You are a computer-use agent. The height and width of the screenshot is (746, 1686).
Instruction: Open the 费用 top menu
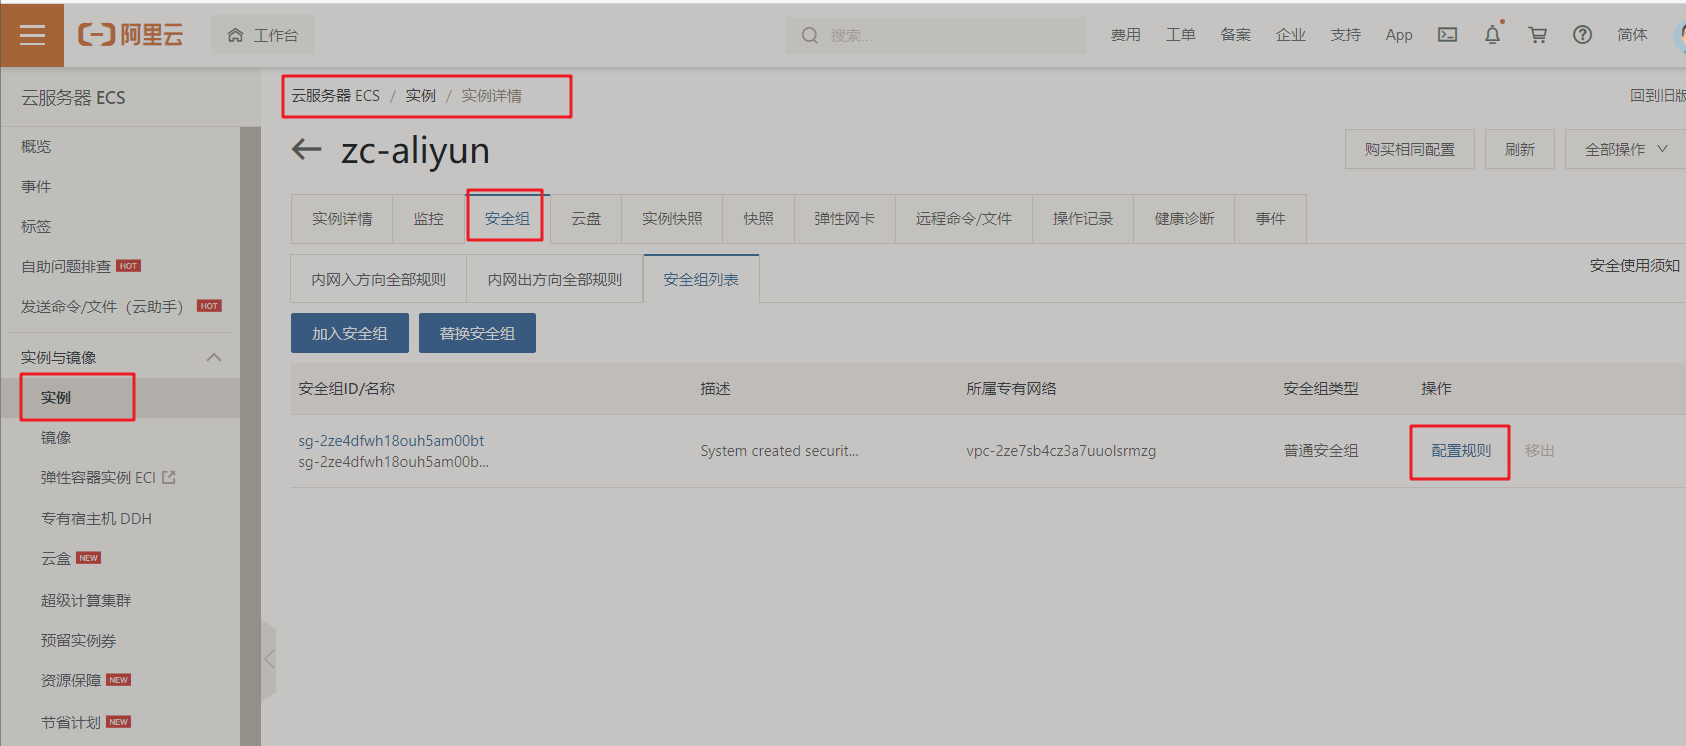1126,35
